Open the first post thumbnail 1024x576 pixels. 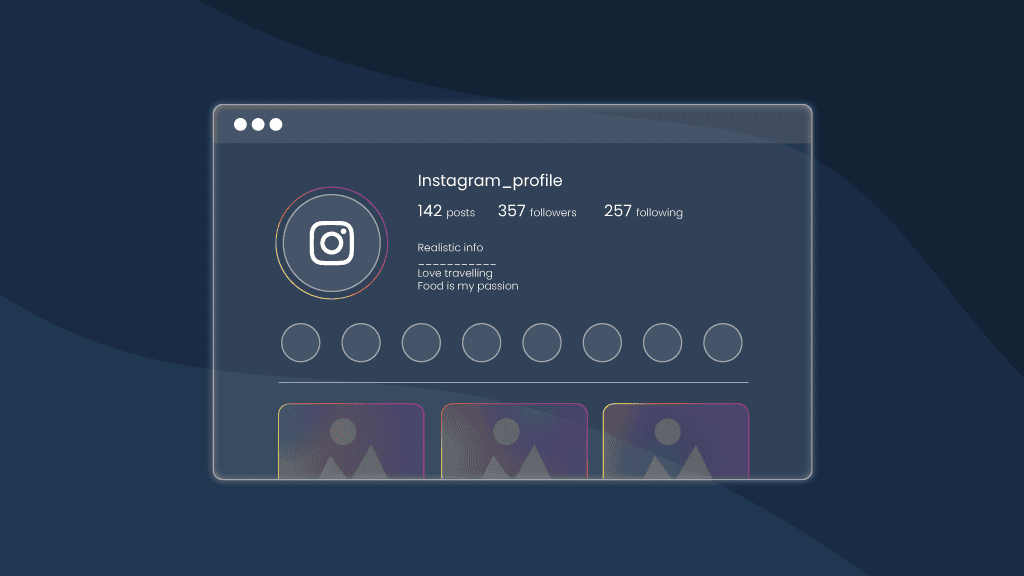click(351, 441)
